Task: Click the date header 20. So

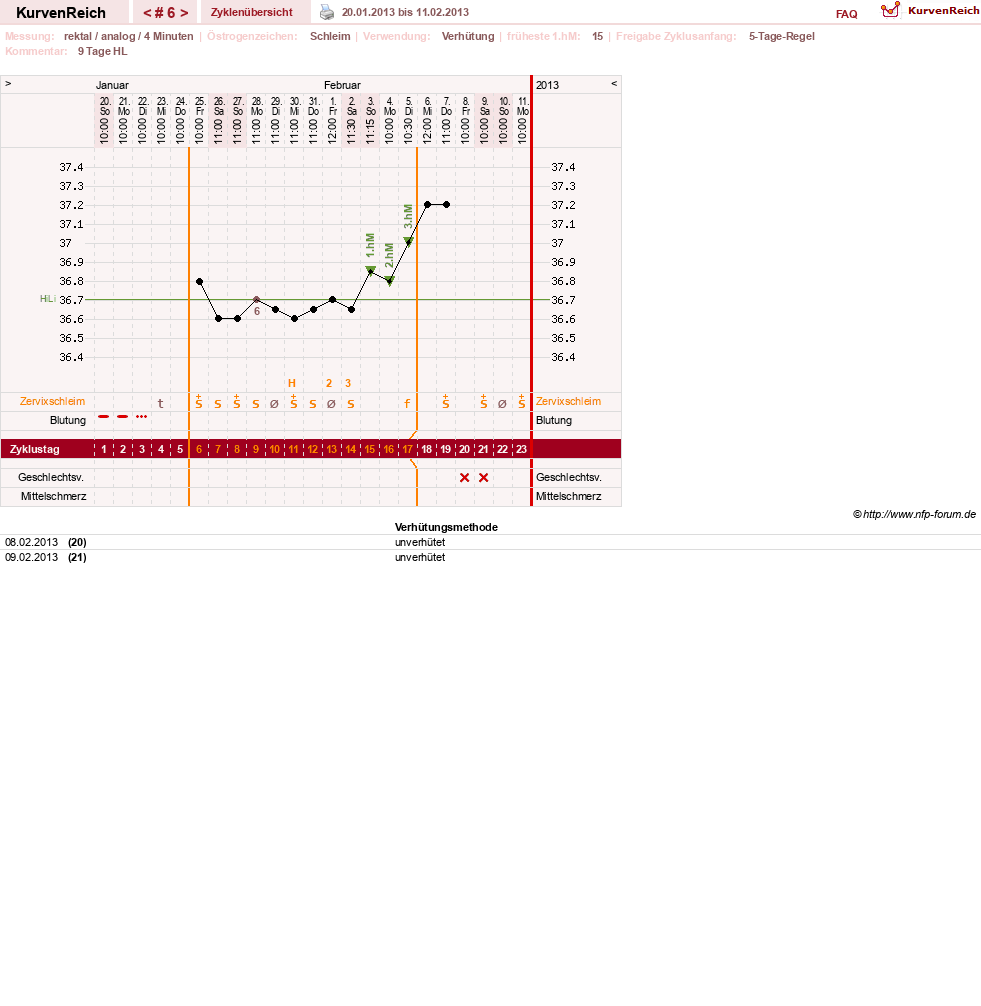Action: coord(105,120)
